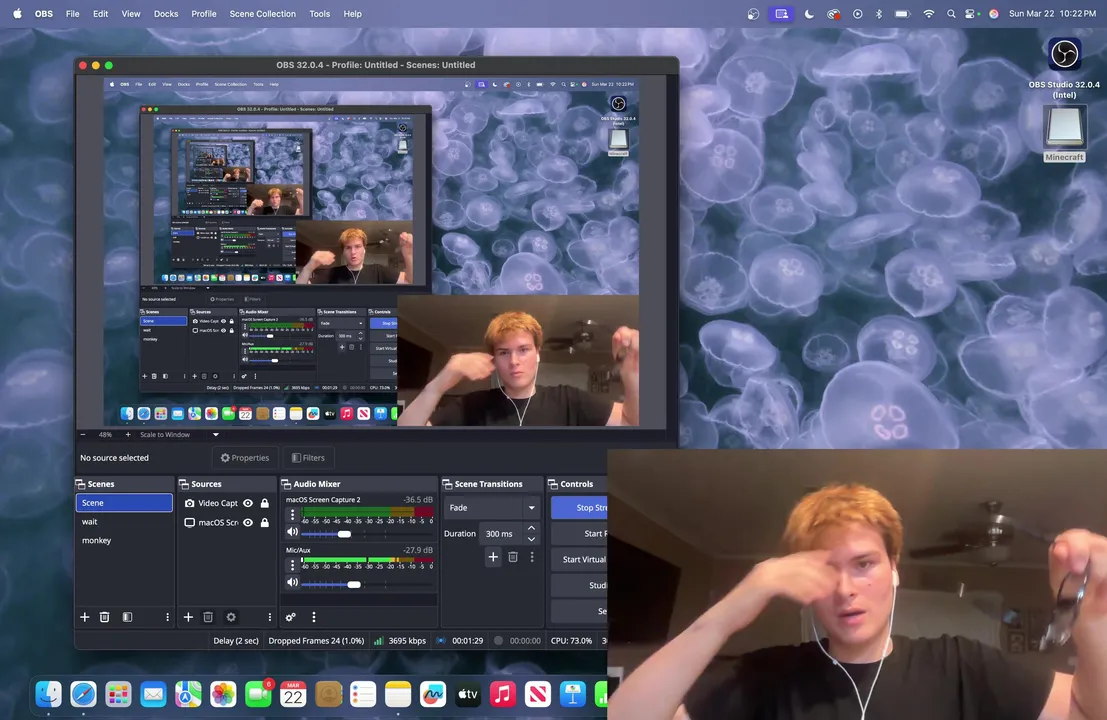Click Filters button in source toolbar

click(x=309, y=457)
